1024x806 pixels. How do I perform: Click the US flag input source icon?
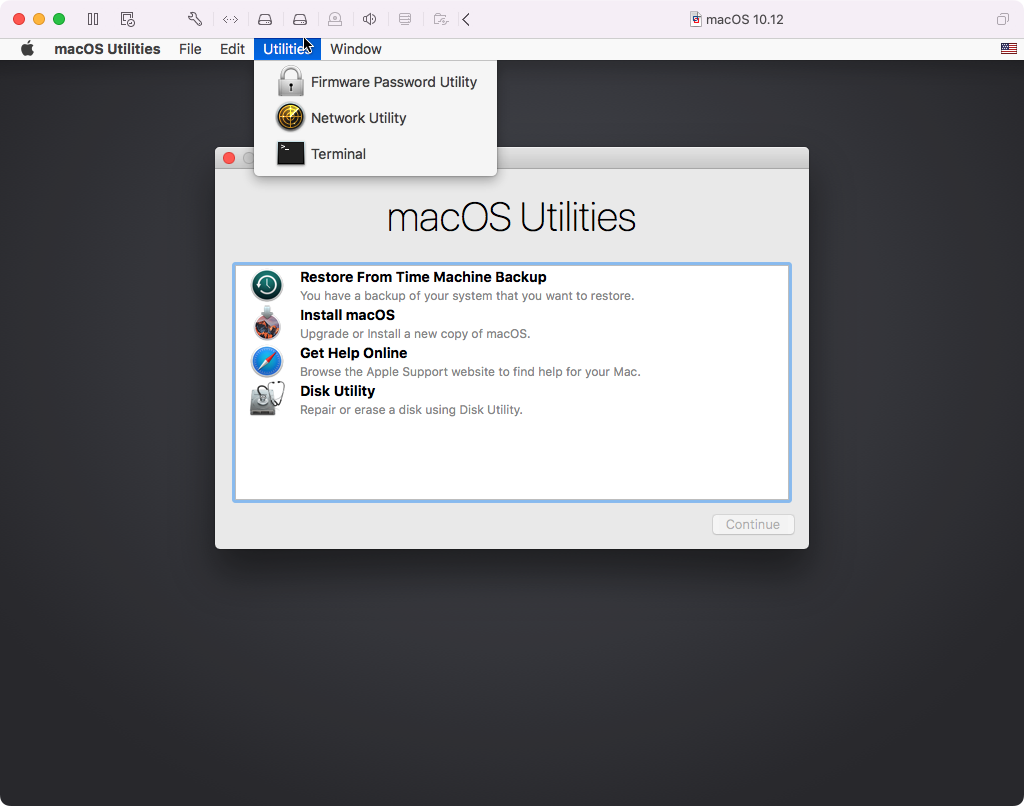click(x=1009, y=48)
